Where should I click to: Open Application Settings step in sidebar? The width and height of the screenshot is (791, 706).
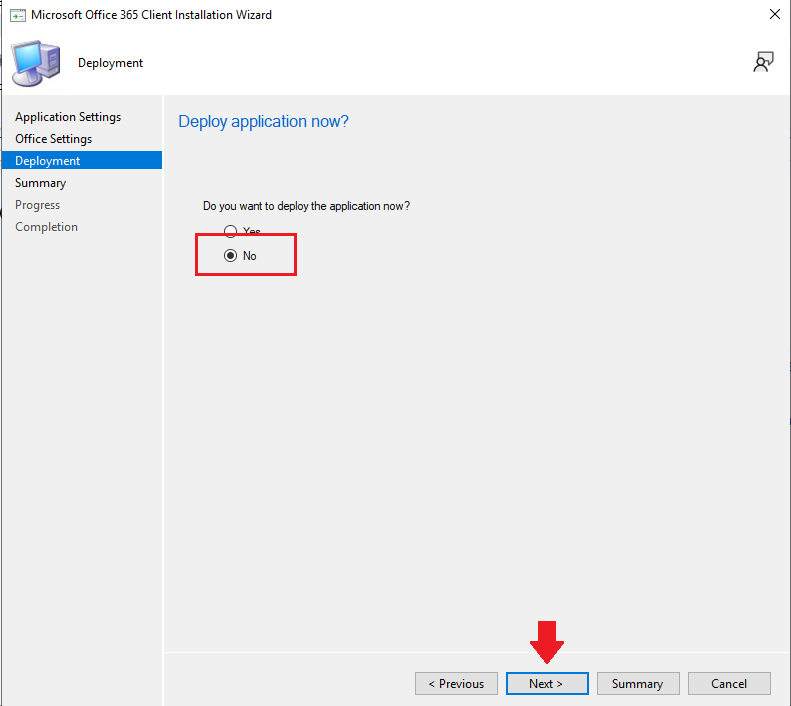pyautogui.click(x=68, y=117)
